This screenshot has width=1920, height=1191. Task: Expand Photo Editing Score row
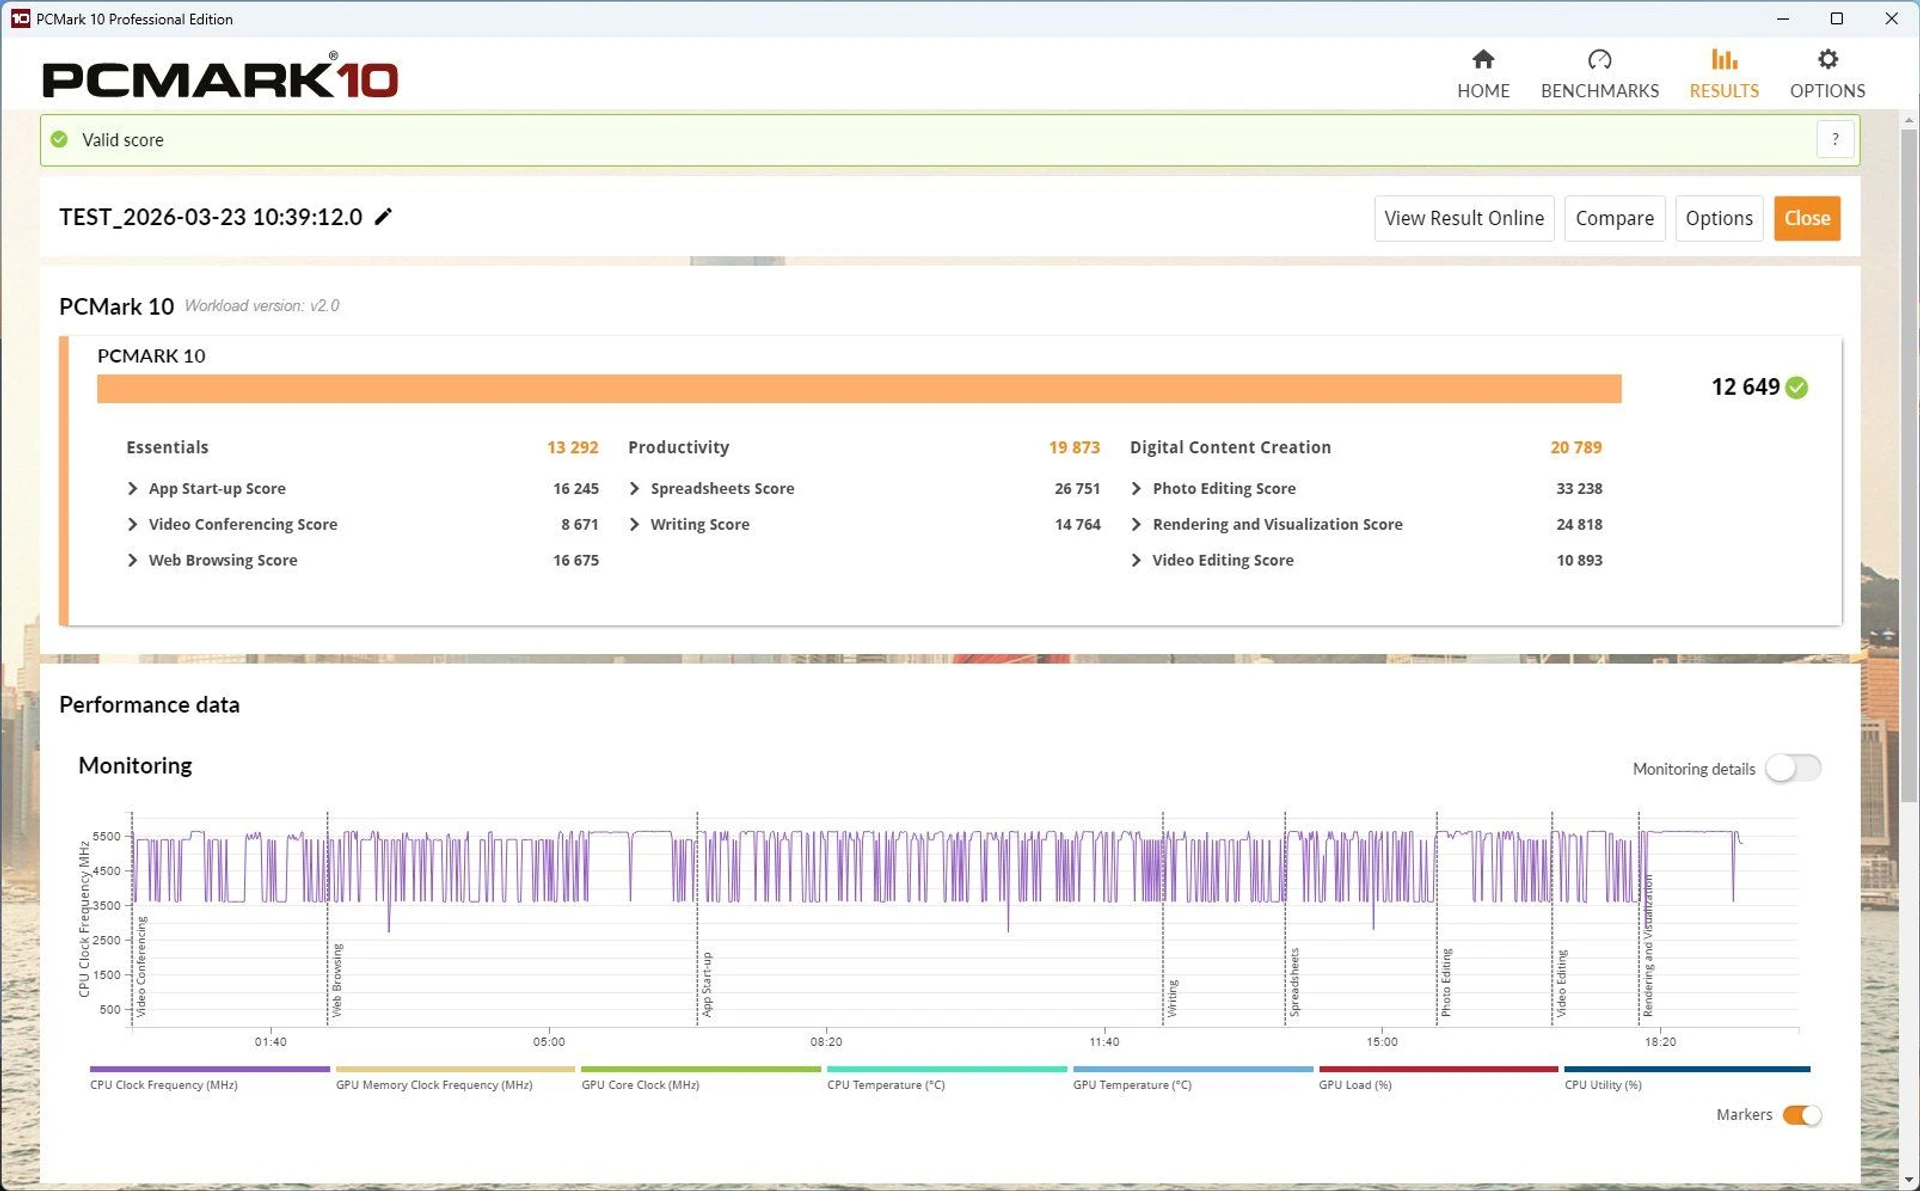pos(1136,488)
